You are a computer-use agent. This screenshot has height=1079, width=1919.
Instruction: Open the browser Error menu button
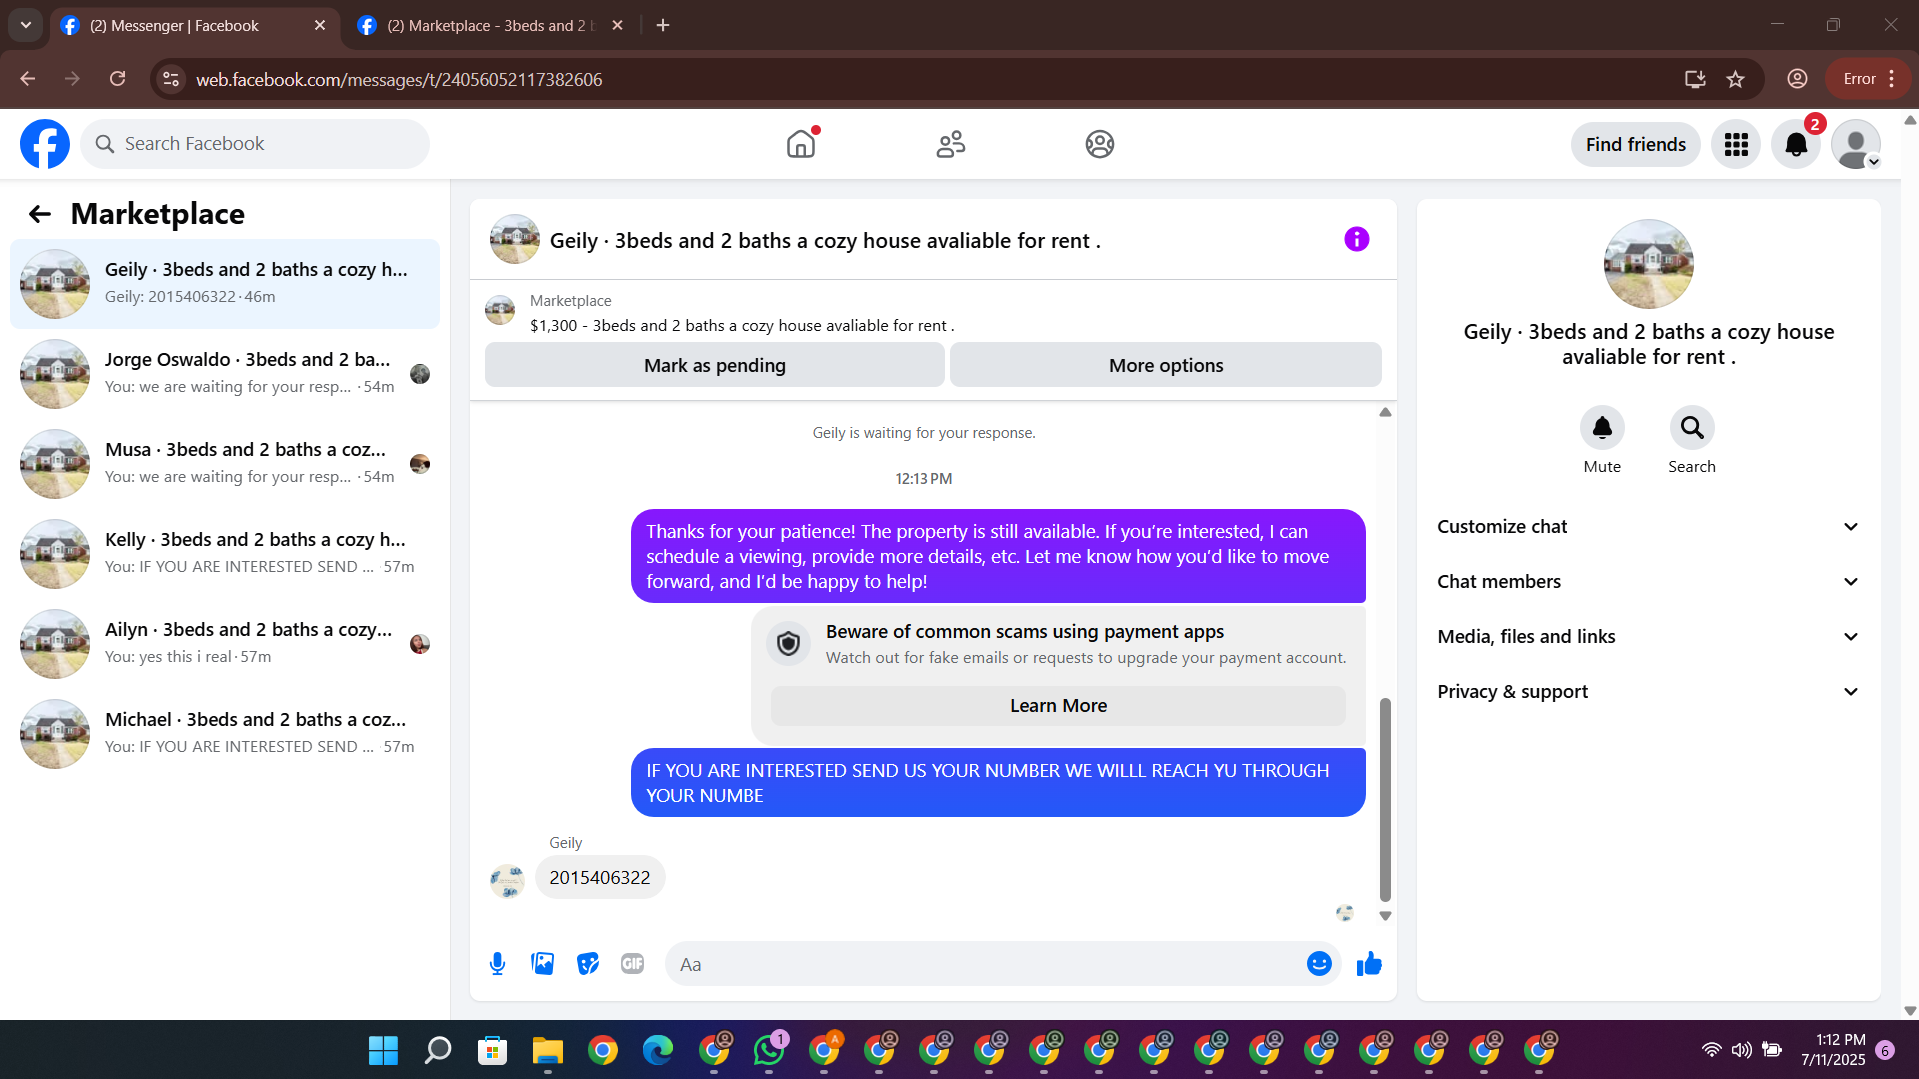pos(1870,79)
